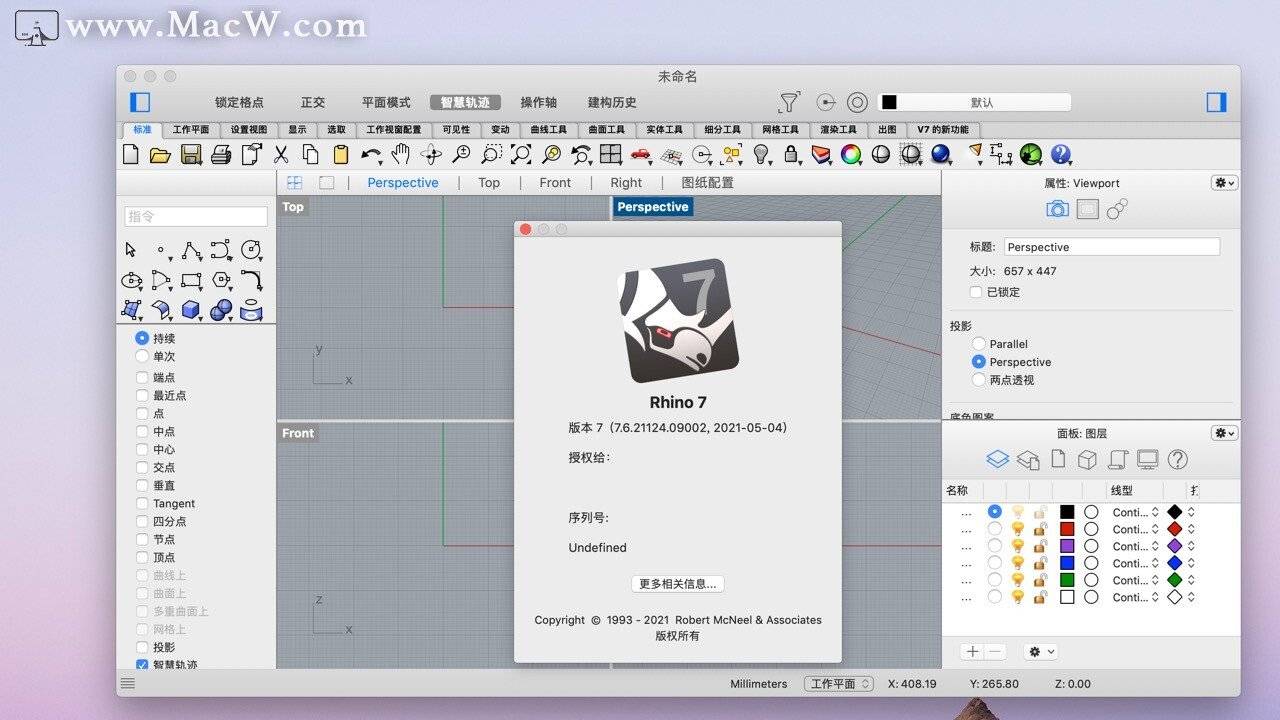
Task: Select the Pan hand tool
Action: click(x=401, y=154)
